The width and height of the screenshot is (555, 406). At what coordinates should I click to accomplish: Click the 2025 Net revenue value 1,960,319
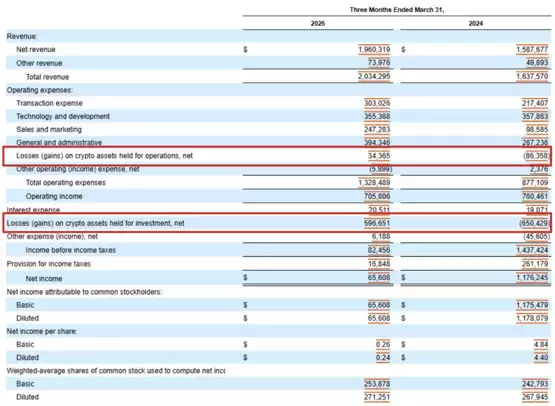pyautogui.click(x=374, y=49)
